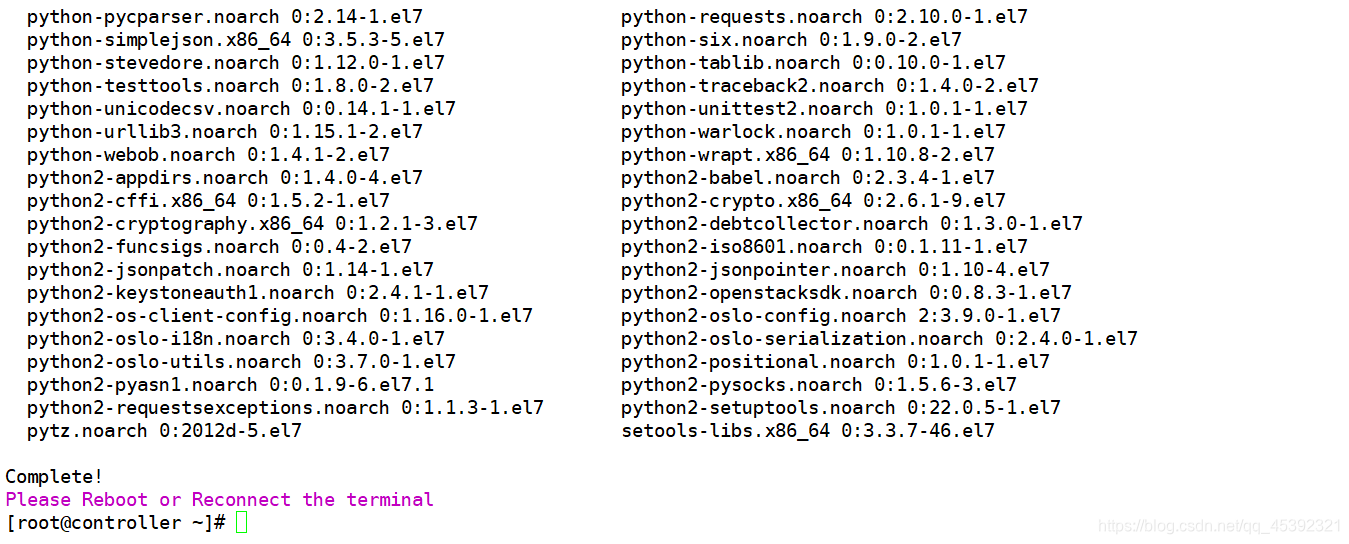
Task: Click the python2-requestsexceptions.noarch entry
Action: click(x=285, y=408)
